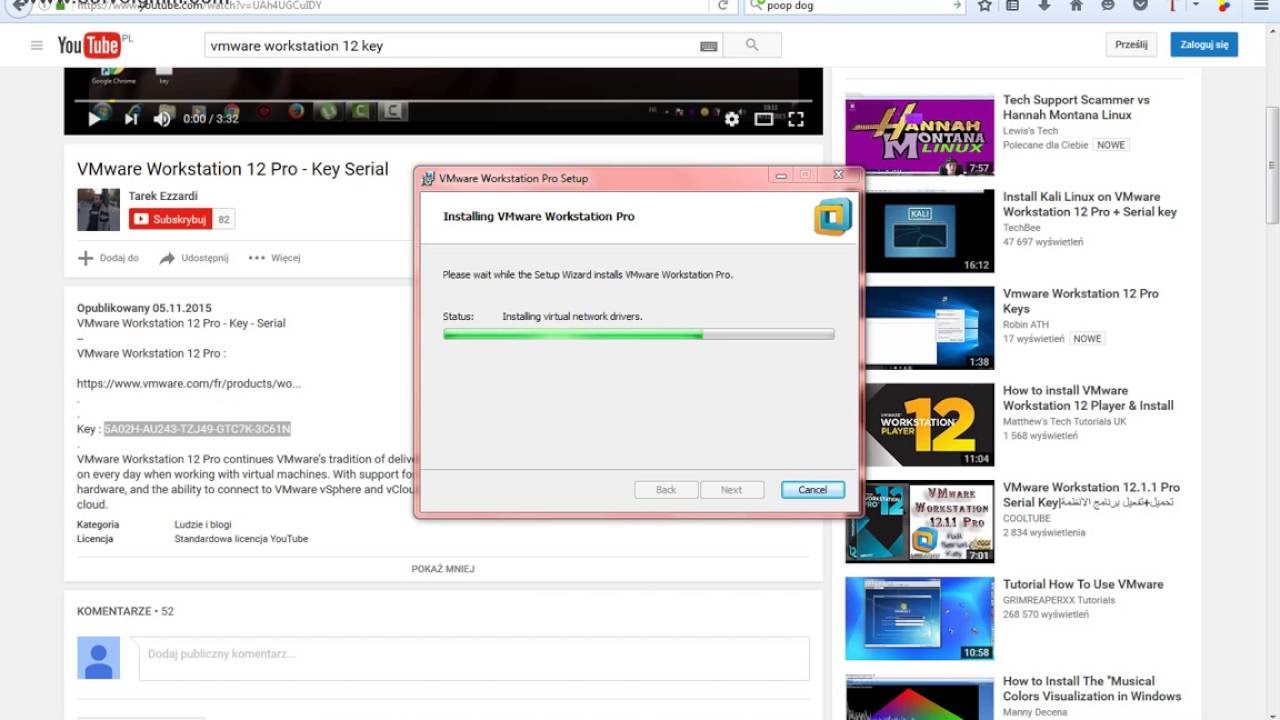The height and width of the screenshot is (720, 1280).
Task: Click Dodaj do add-to button
Action: click(109, 258)
